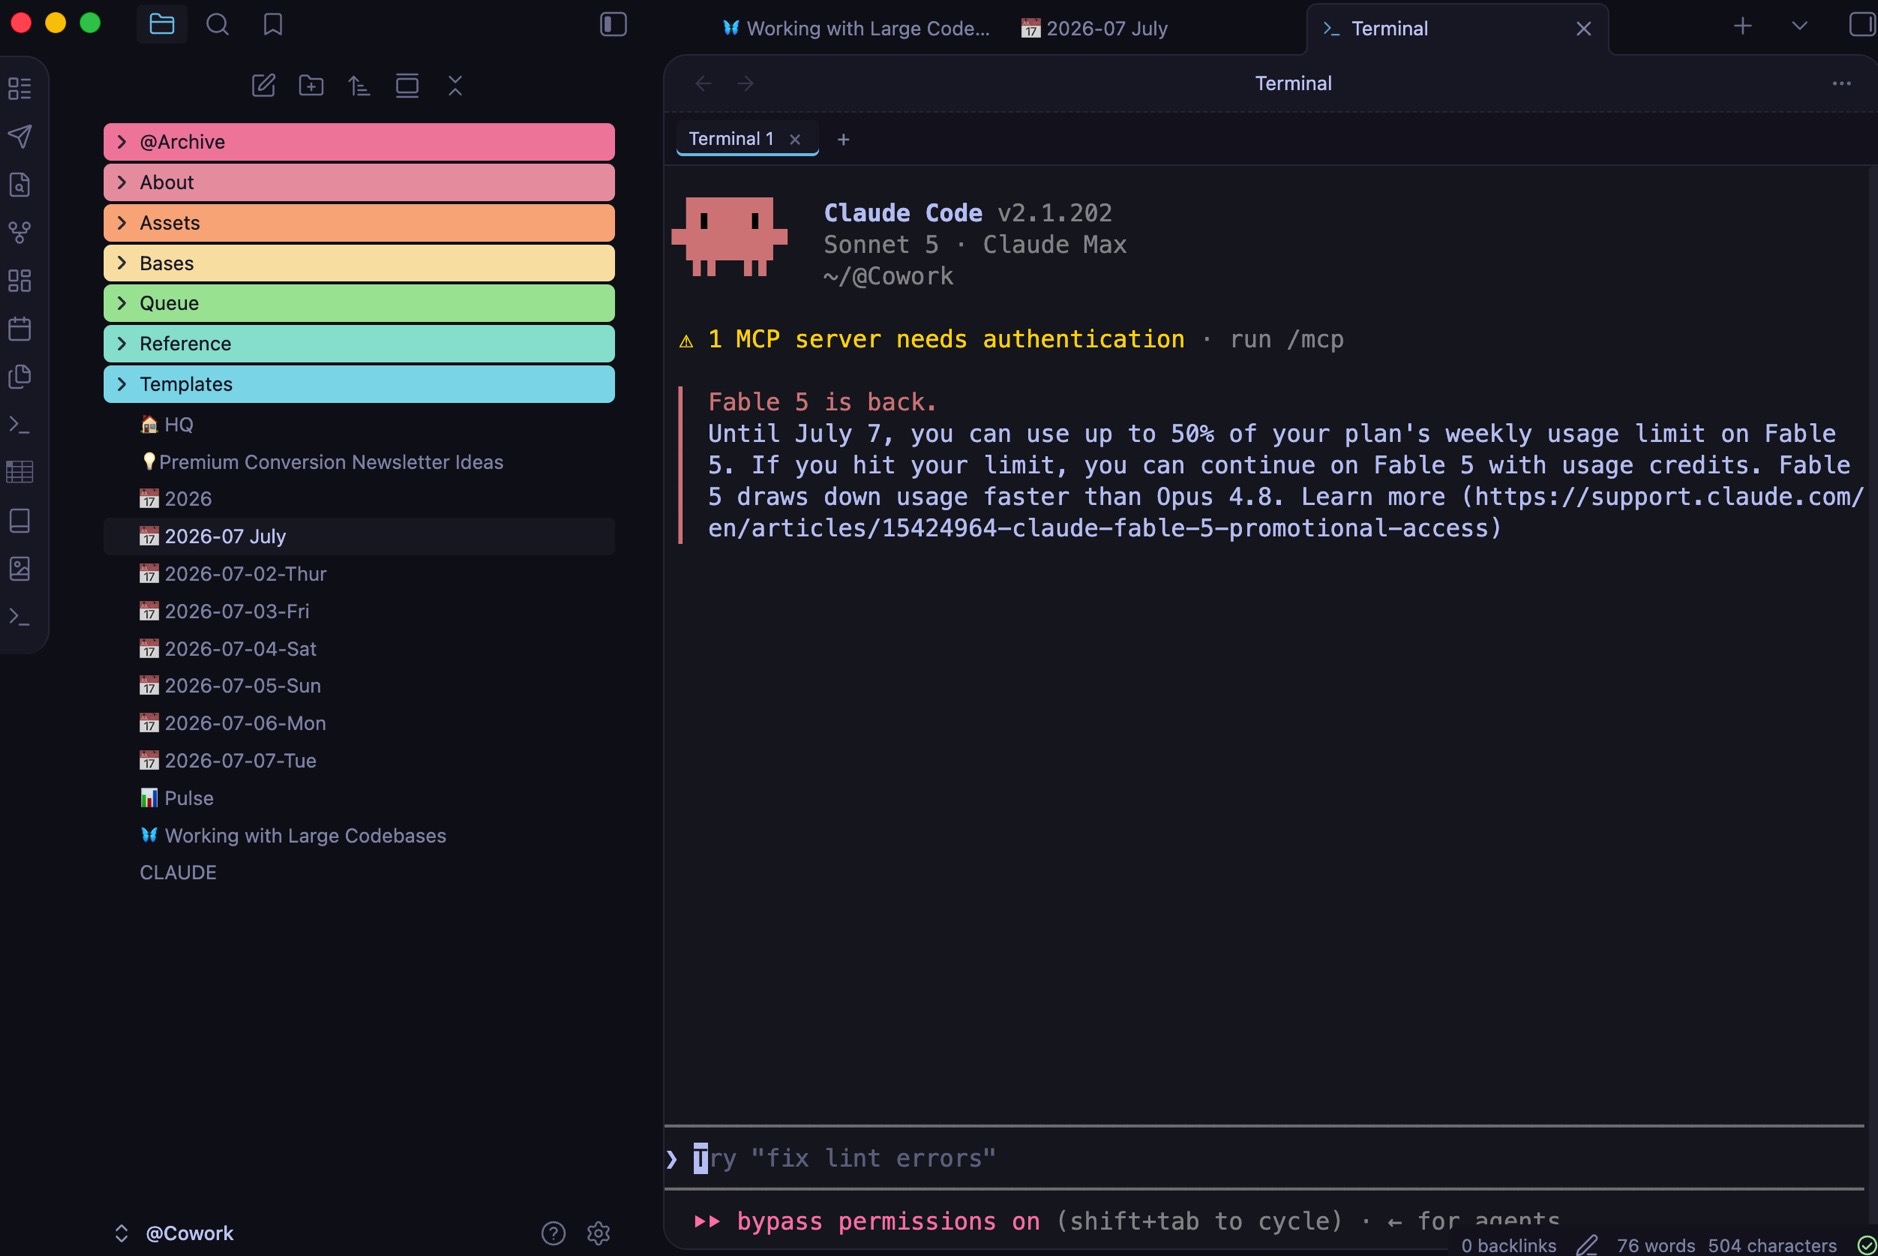Screen dimensions: 1878x1256
Task: Close the Terminal 1 sub-tab
Action: pyautogui.click(x=795, y=139)
